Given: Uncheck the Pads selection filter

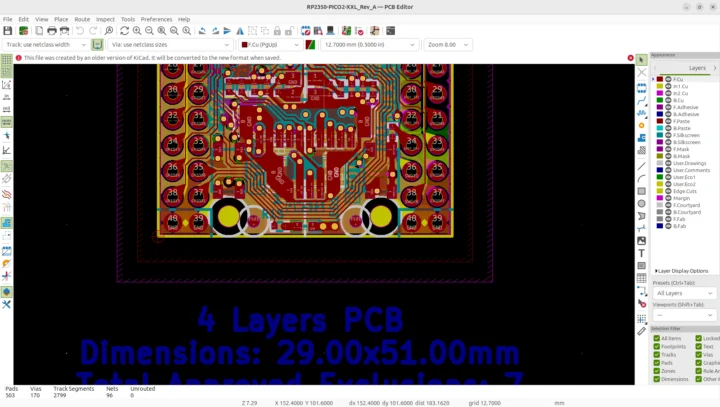Looking at the screenshot, I should tap(657, 363).
